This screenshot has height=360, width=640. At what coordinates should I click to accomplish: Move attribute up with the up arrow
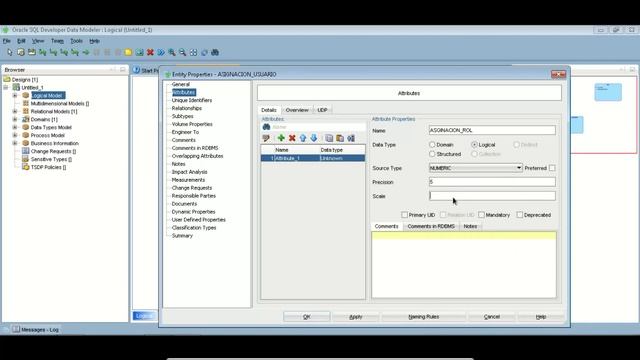tap(303, 138)
